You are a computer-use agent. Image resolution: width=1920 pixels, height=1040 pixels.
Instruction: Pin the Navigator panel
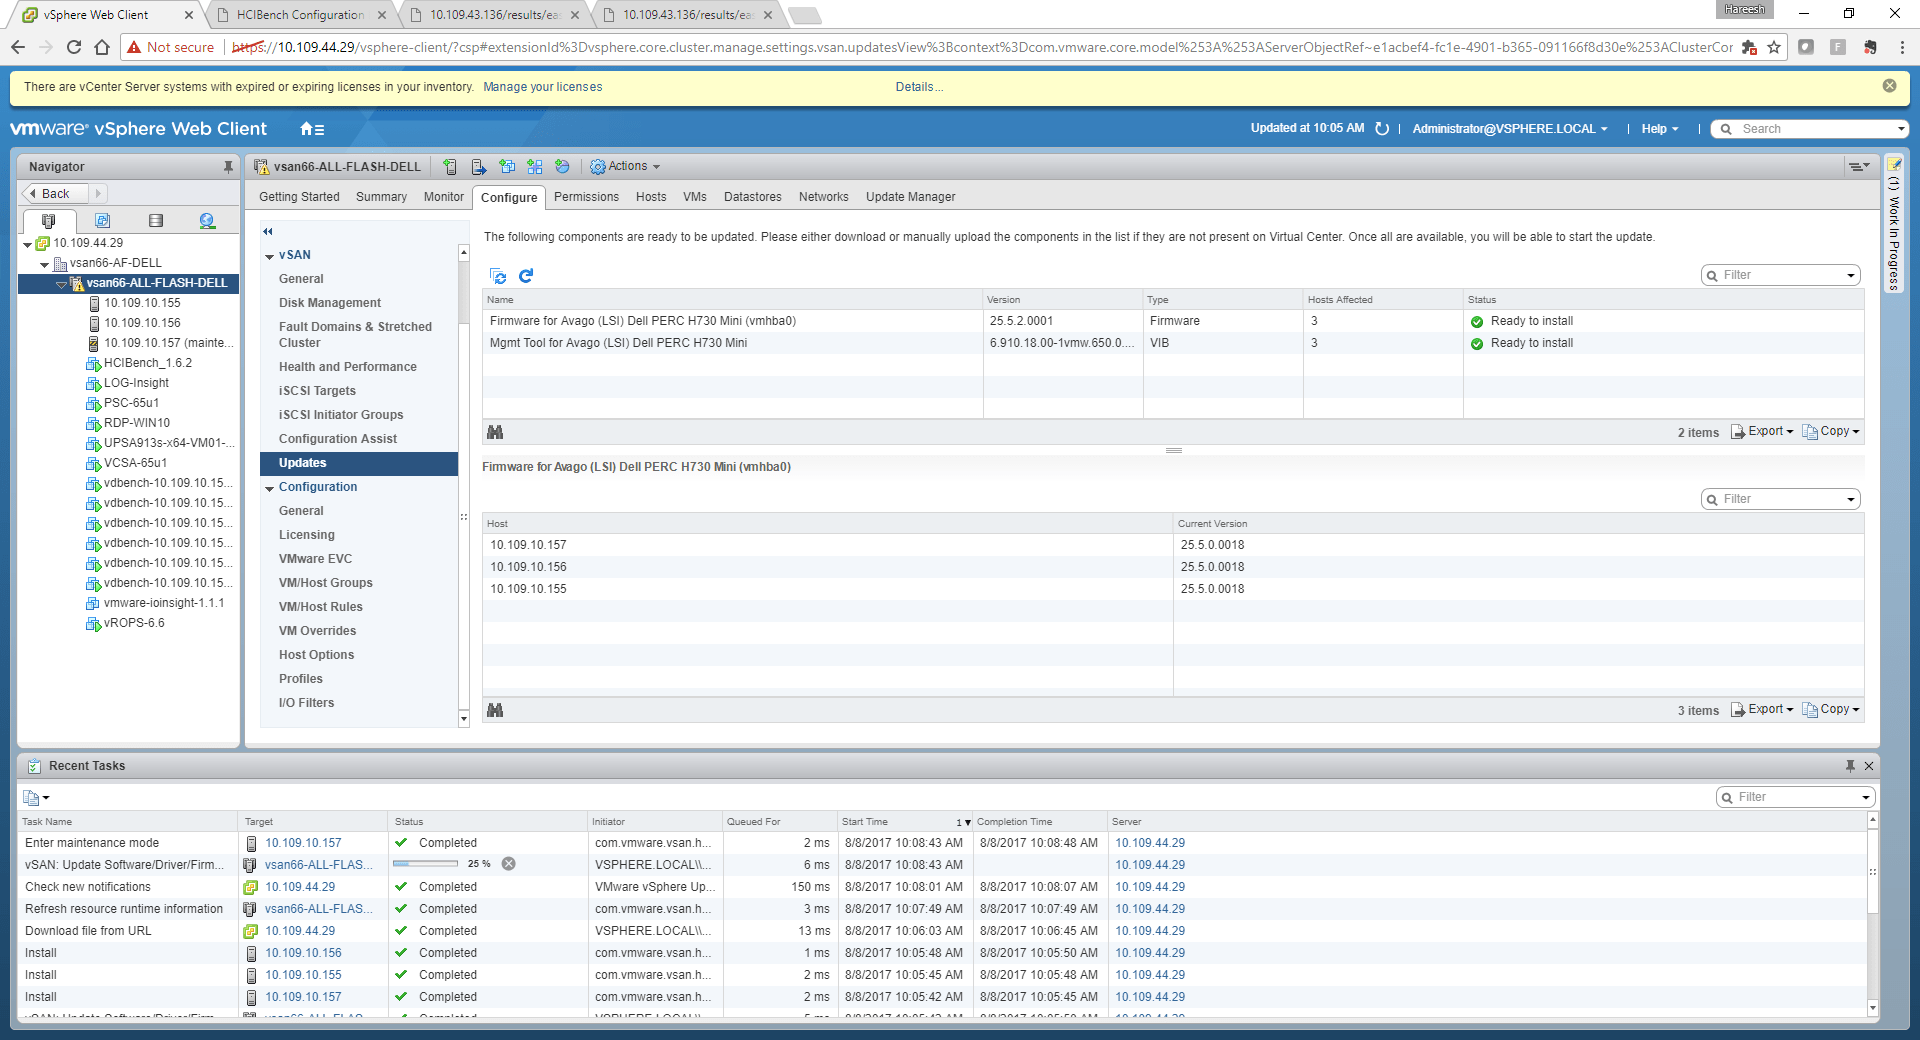pos(228,167)
